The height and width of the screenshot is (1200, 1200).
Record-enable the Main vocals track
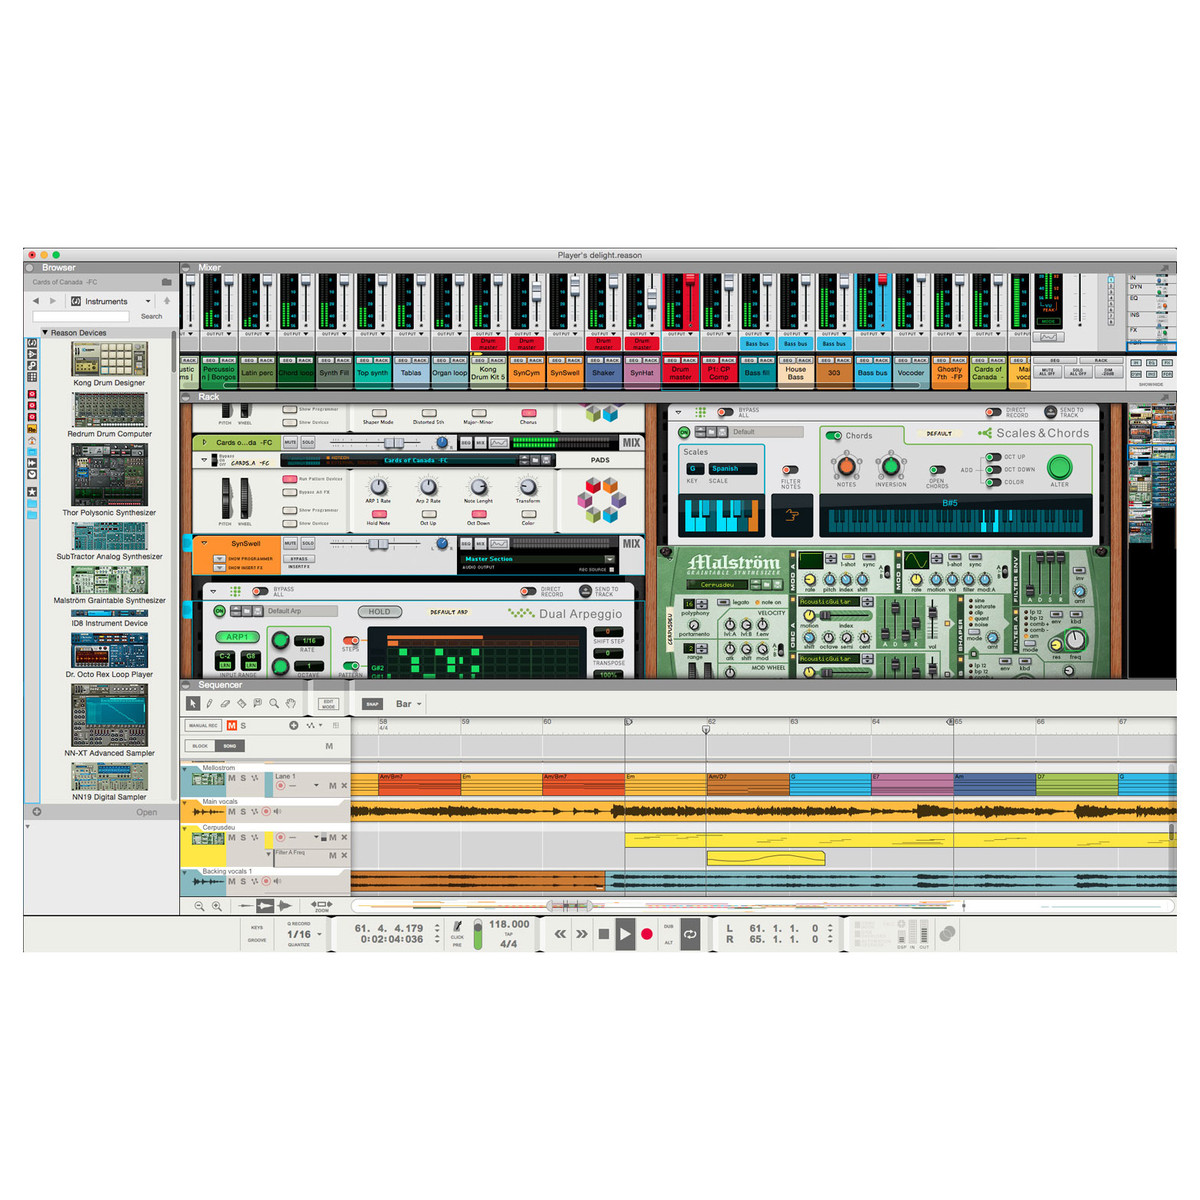click(266, 810)
